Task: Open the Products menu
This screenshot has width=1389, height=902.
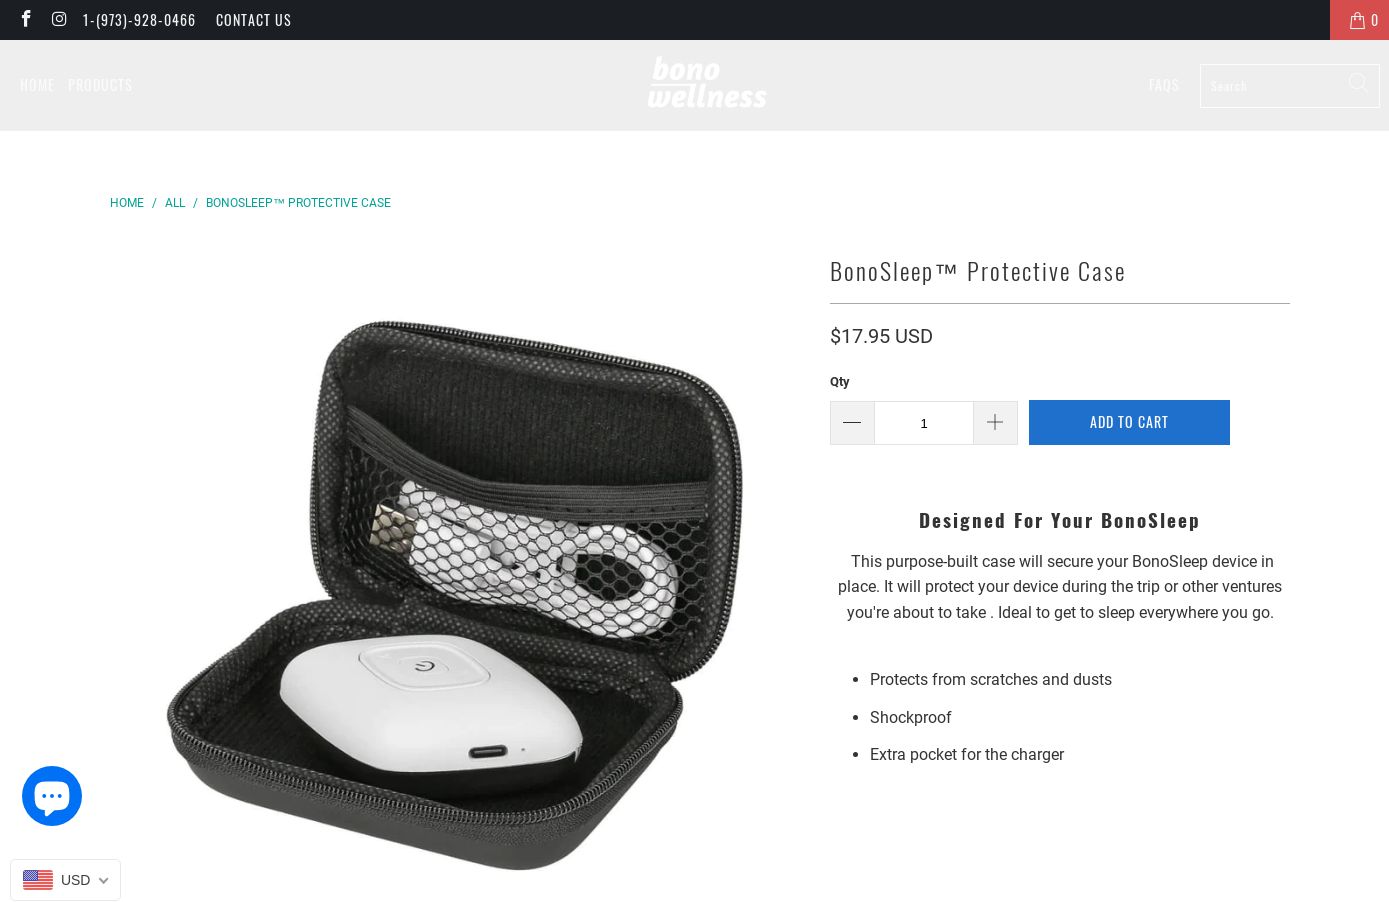Action: [100, 85]
